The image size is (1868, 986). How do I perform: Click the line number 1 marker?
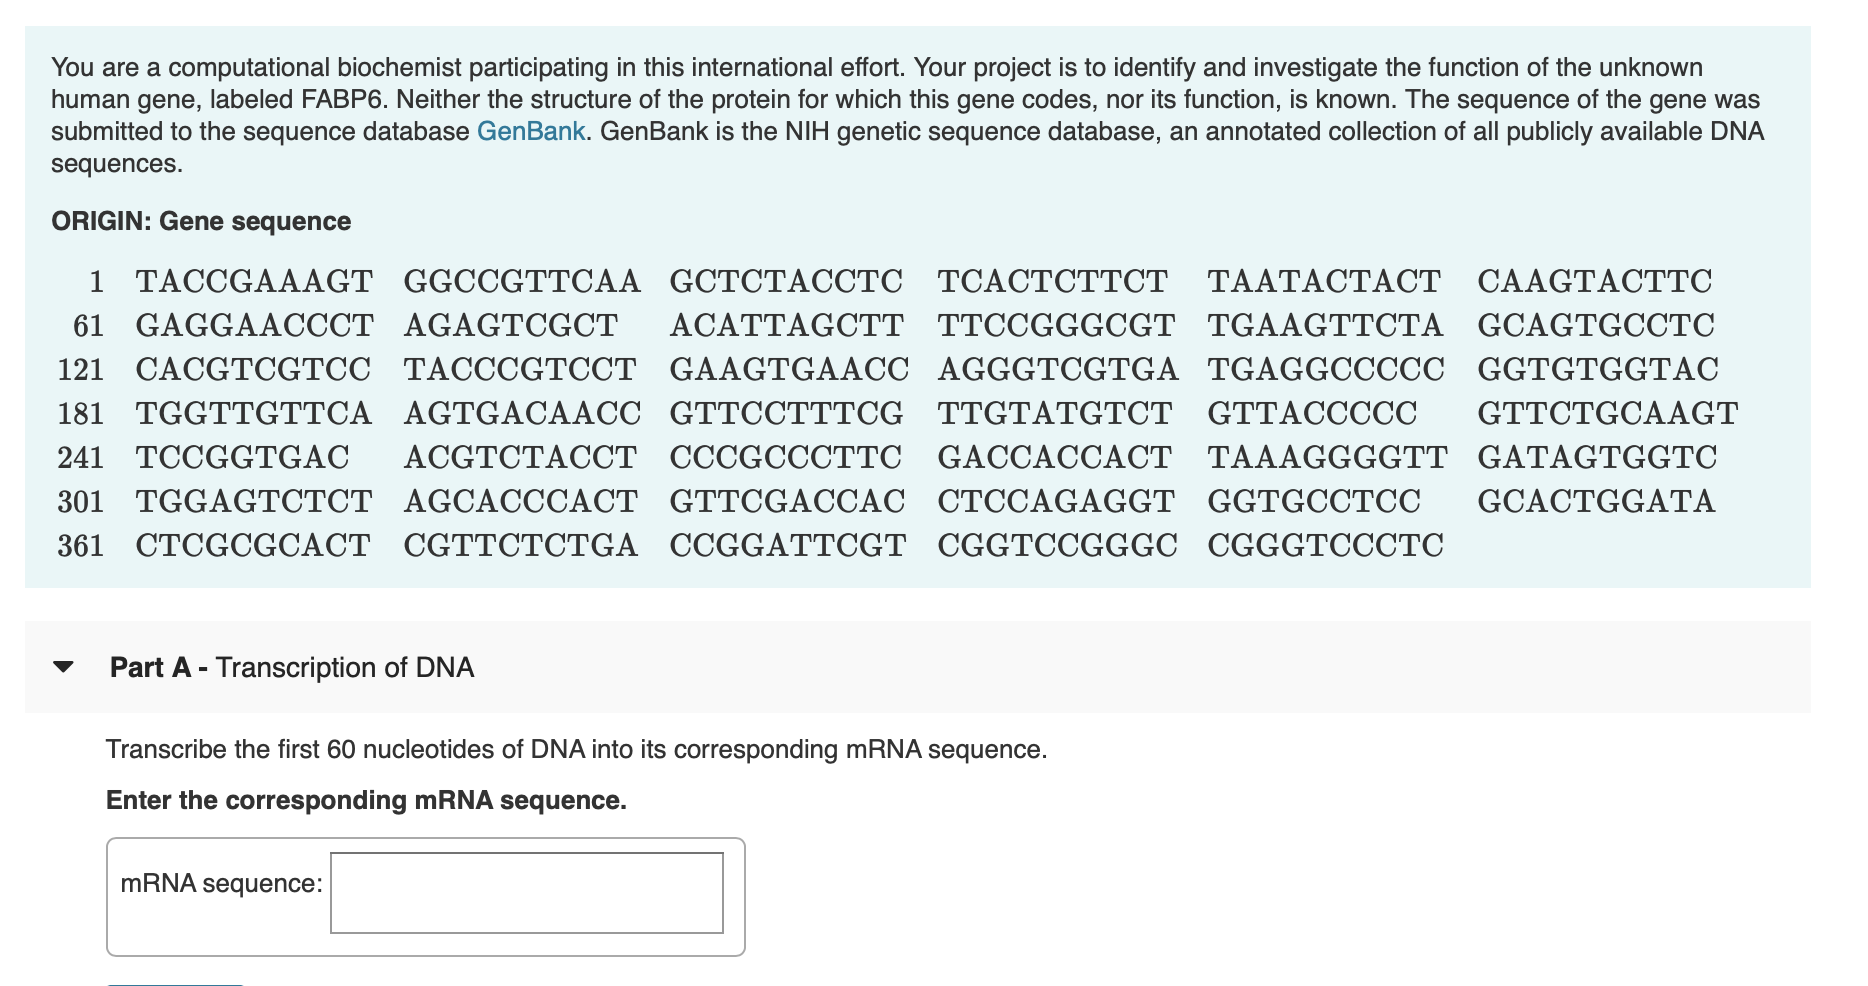[96, 281]
